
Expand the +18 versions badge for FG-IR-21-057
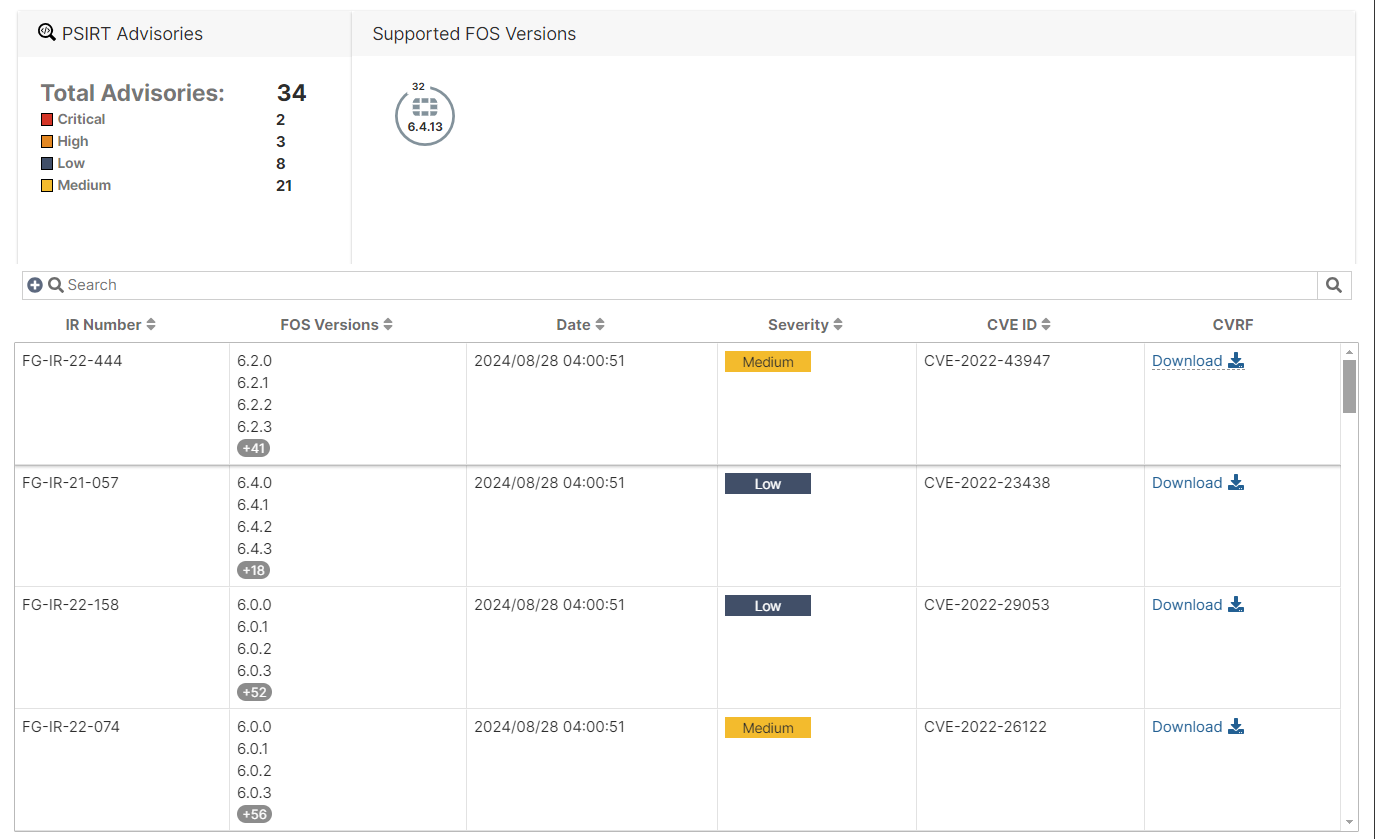[253, 570]
